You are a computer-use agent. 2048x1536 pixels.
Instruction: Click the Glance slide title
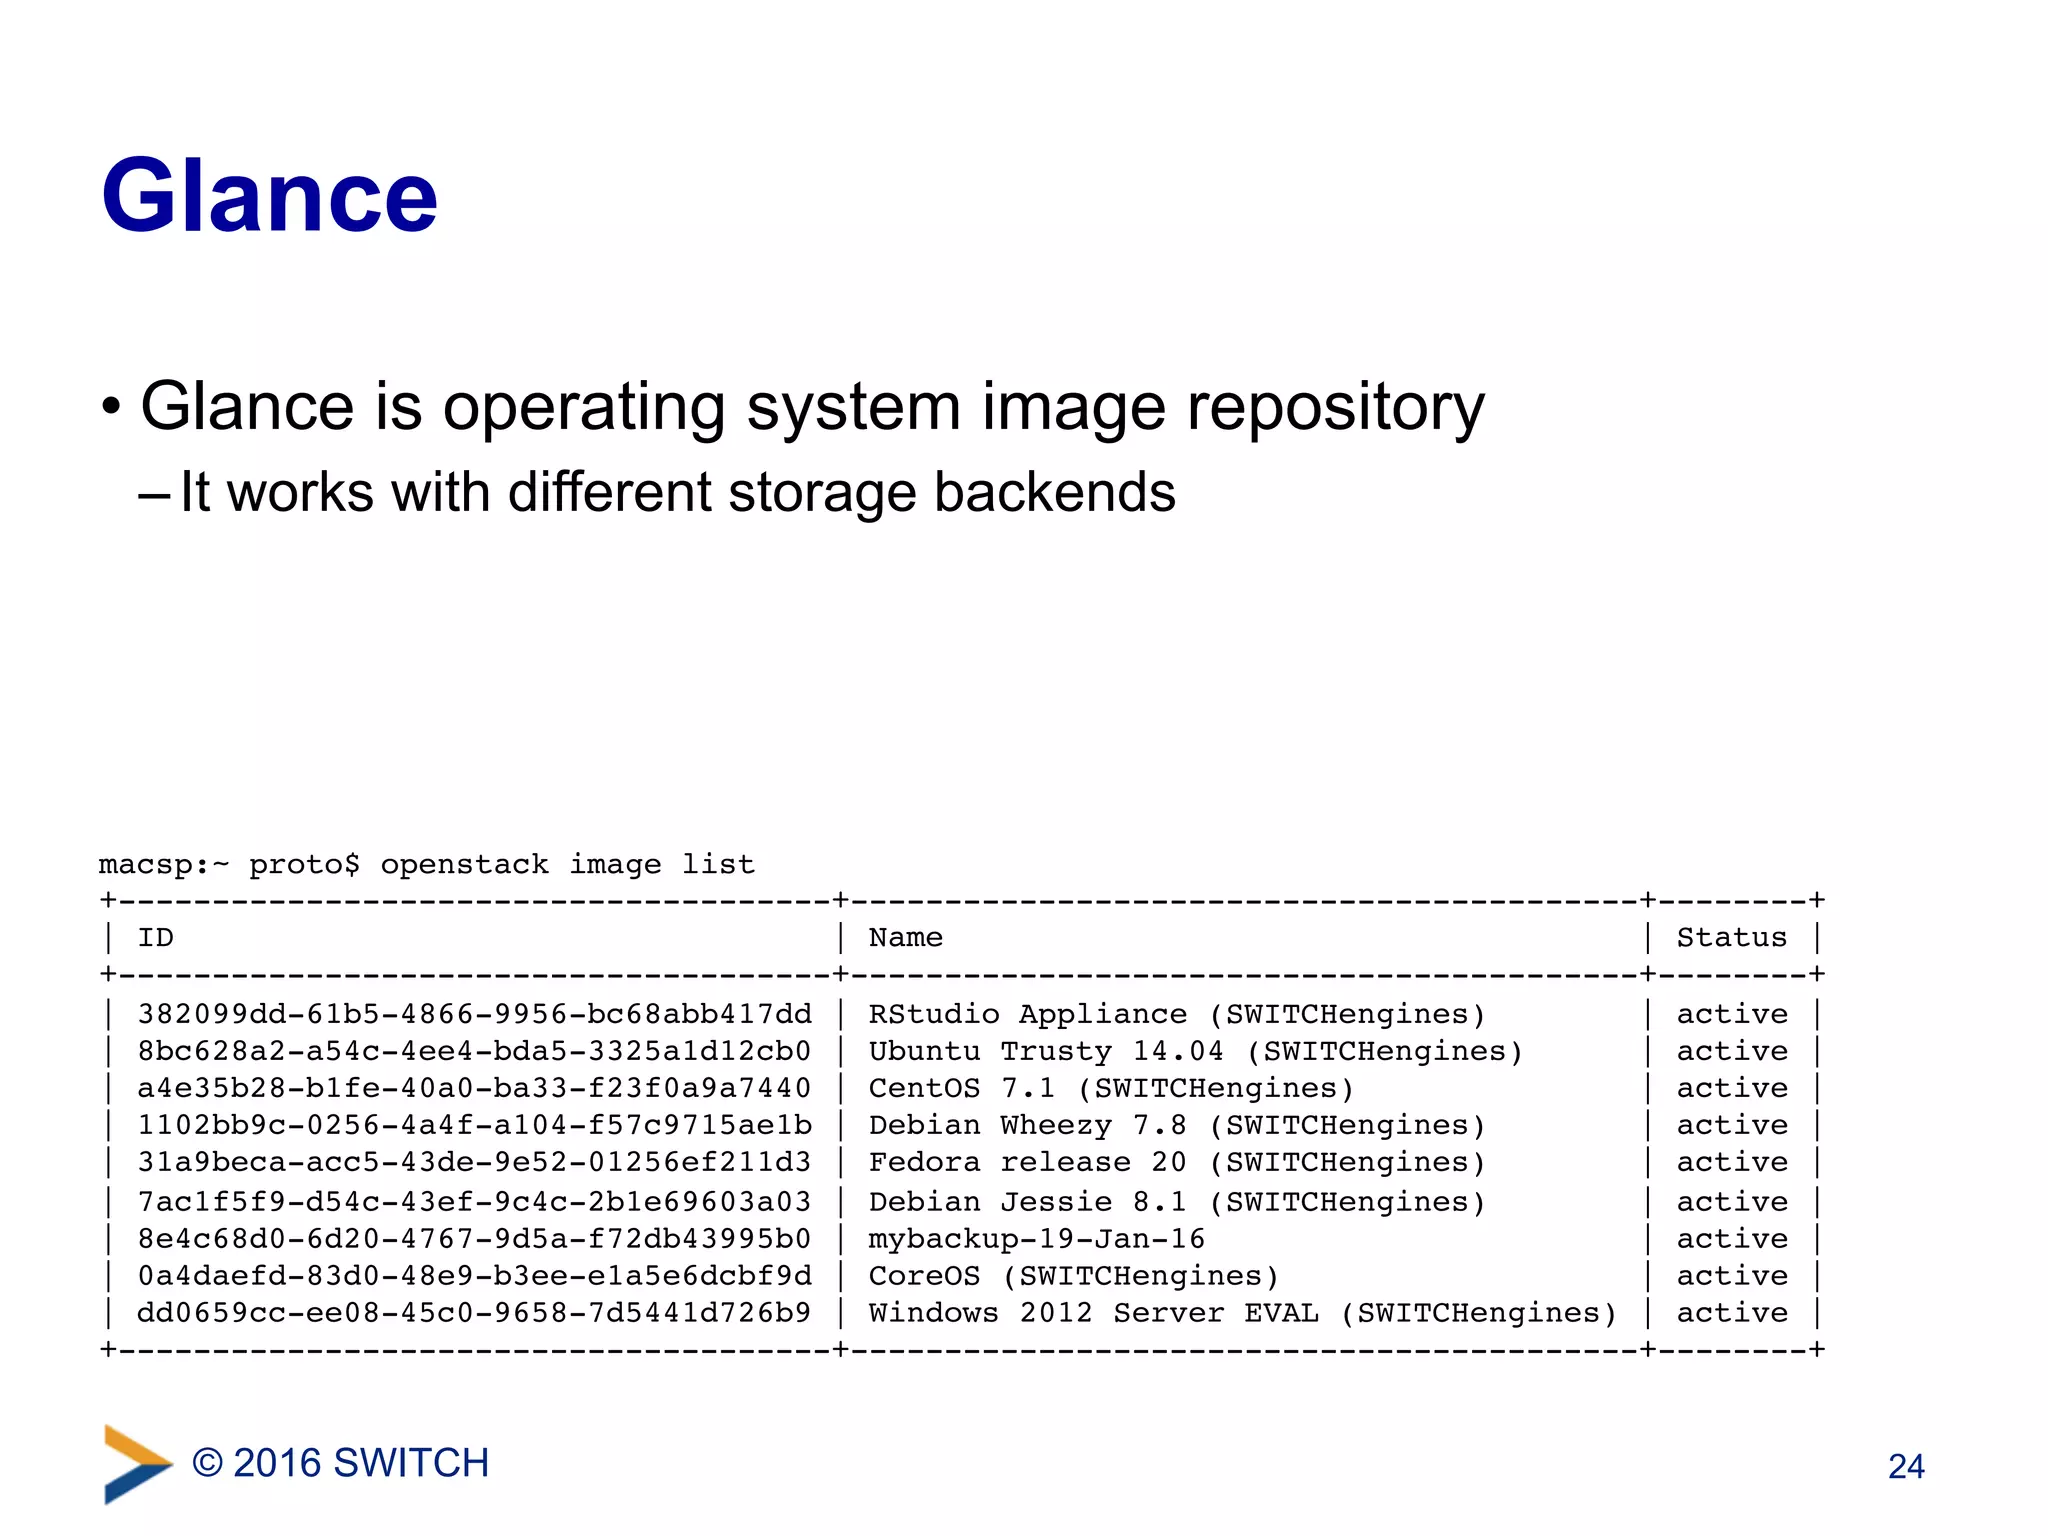[270, 196]
